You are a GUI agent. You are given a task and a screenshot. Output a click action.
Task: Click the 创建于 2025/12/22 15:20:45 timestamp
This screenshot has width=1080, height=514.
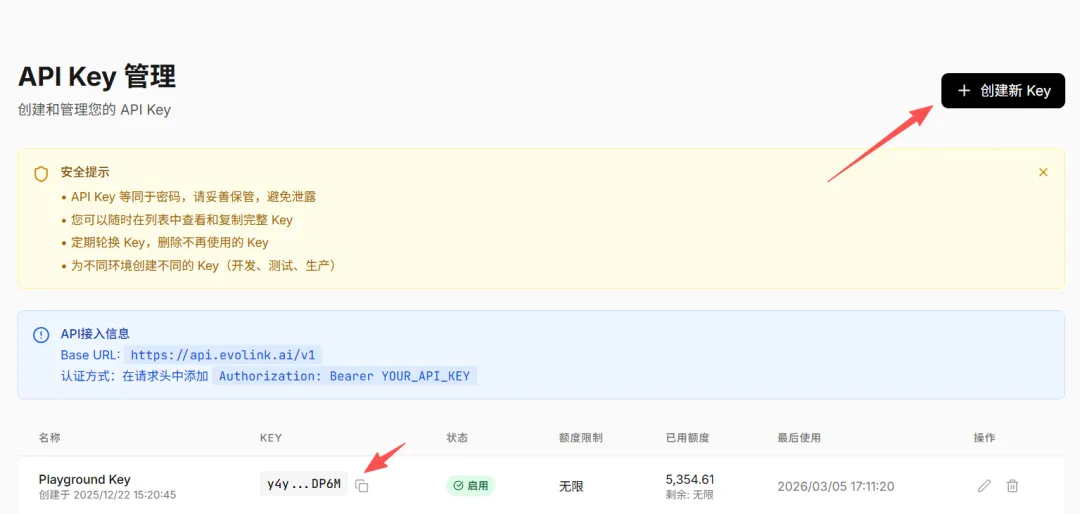(107, 495)
